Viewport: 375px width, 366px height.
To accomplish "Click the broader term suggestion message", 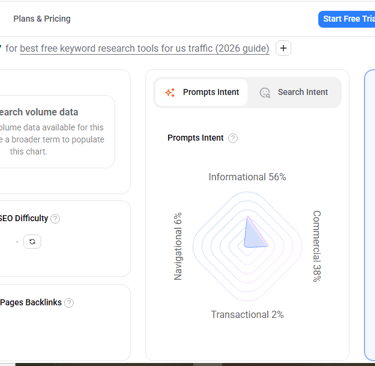I will point(52,139).
